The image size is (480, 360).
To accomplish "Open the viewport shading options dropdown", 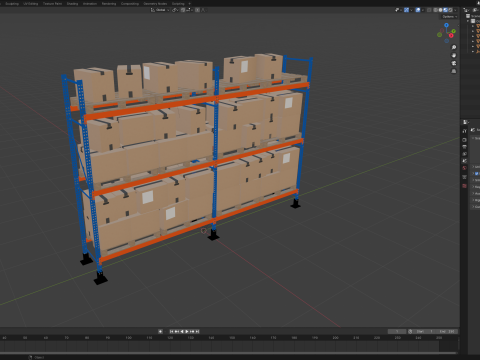I will click(455, 10).
